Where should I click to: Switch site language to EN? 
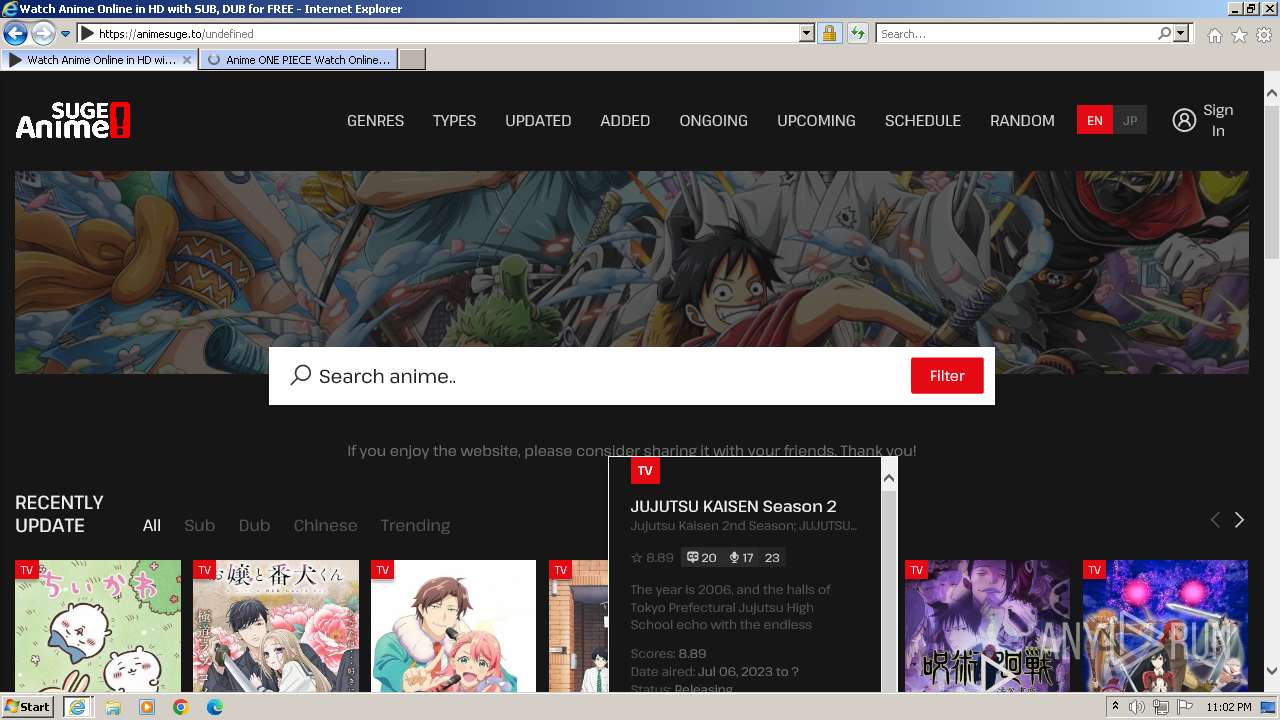pyautogui.click(x=1095, y=120)
